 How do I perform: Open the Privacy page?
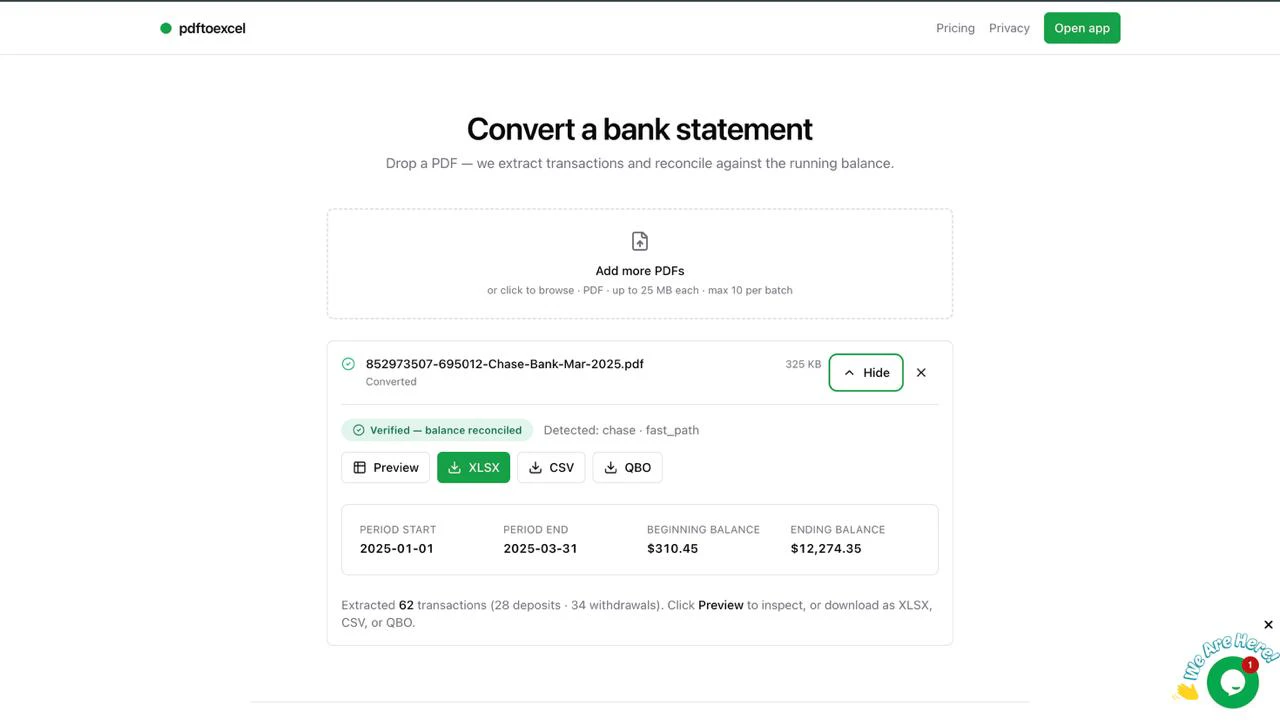pyautogui.click(x=1009, y=28)
